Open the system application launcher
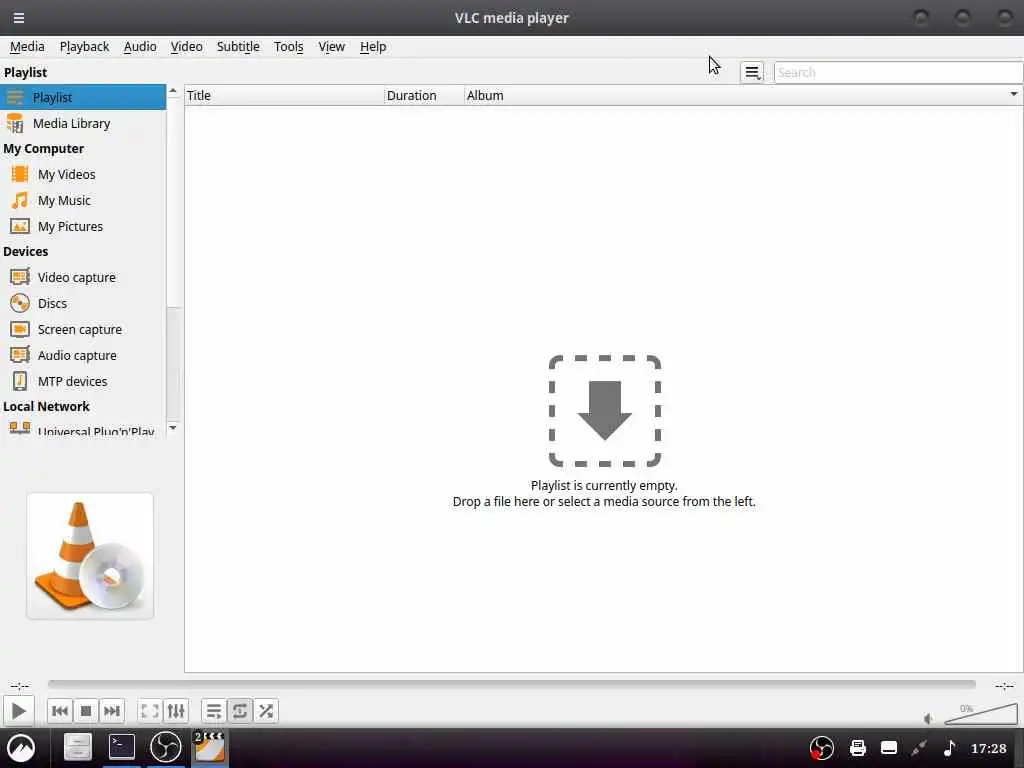Viewport: 1024px width, 768px height. 21,748
